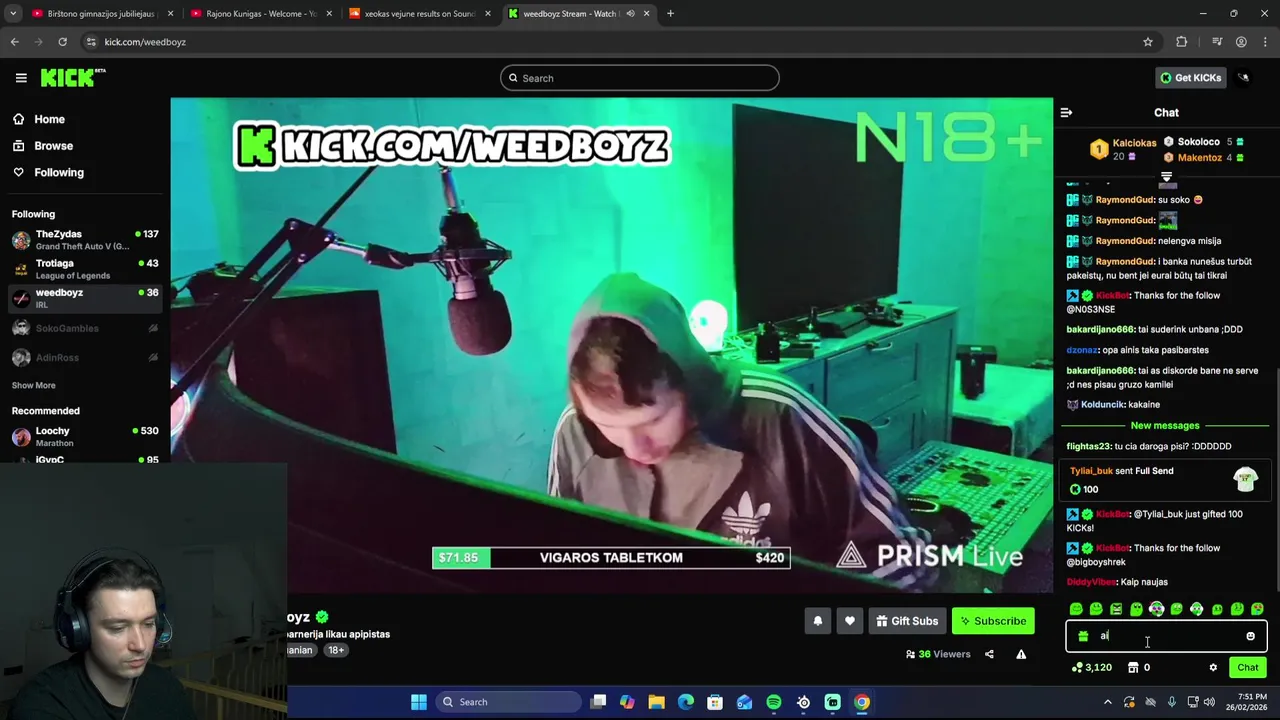Viewport: 1280px width, 720px height.
Task: Open a new browser tab
Action: [x=670, y=14]
